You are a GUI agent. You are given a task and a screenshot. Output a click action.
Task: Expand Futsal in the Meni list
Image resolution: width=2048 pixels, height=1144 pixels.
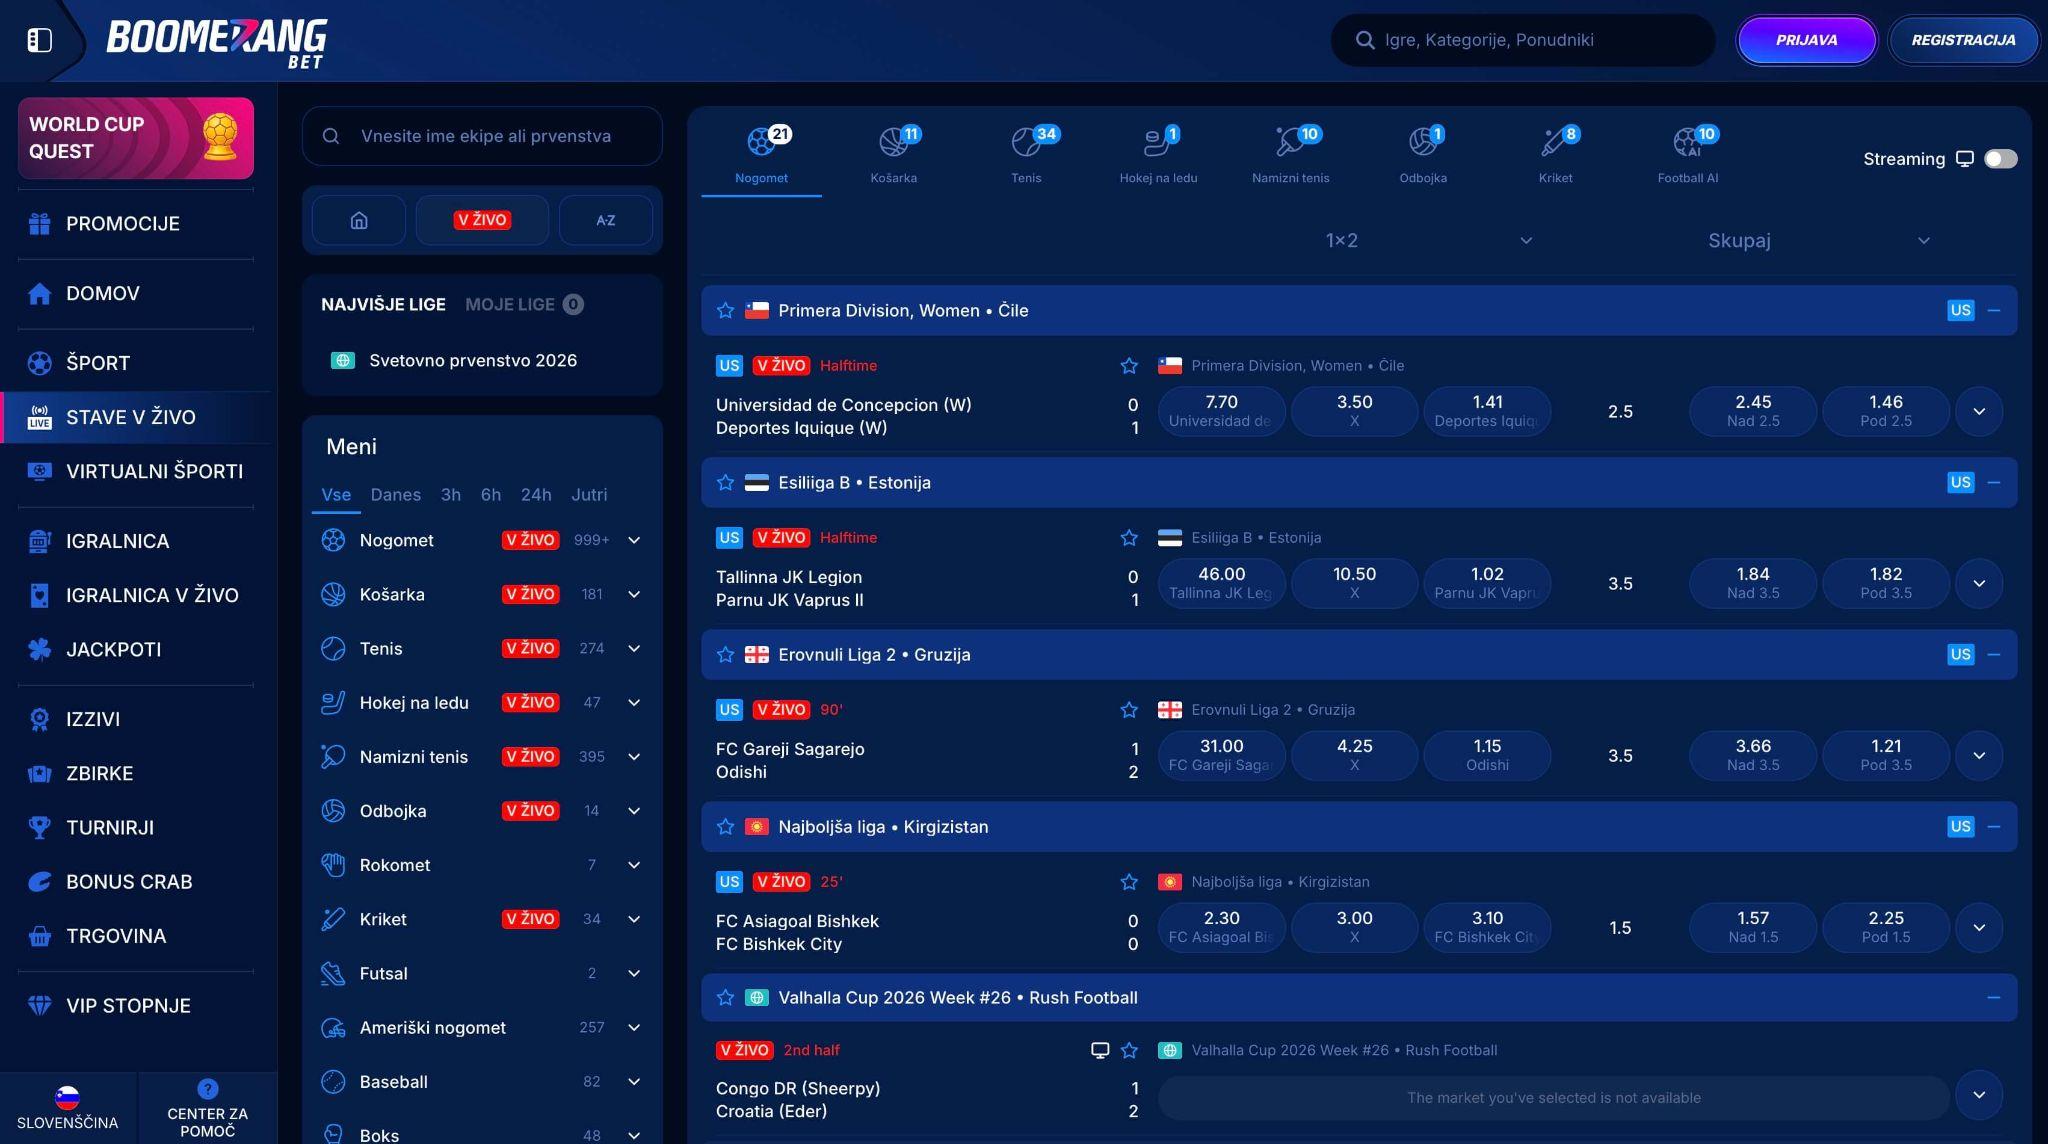(x=634, y=973)
